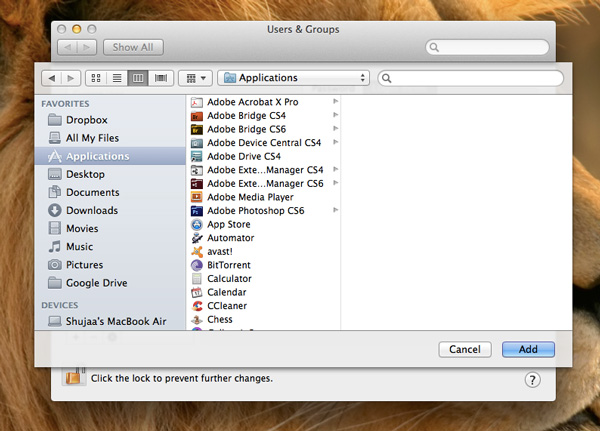Image resolution: width=600 pixels, height=431 pixels.
Task: Expand Adobe Bridge CS4 folder arrow
Action: (336, 115)
